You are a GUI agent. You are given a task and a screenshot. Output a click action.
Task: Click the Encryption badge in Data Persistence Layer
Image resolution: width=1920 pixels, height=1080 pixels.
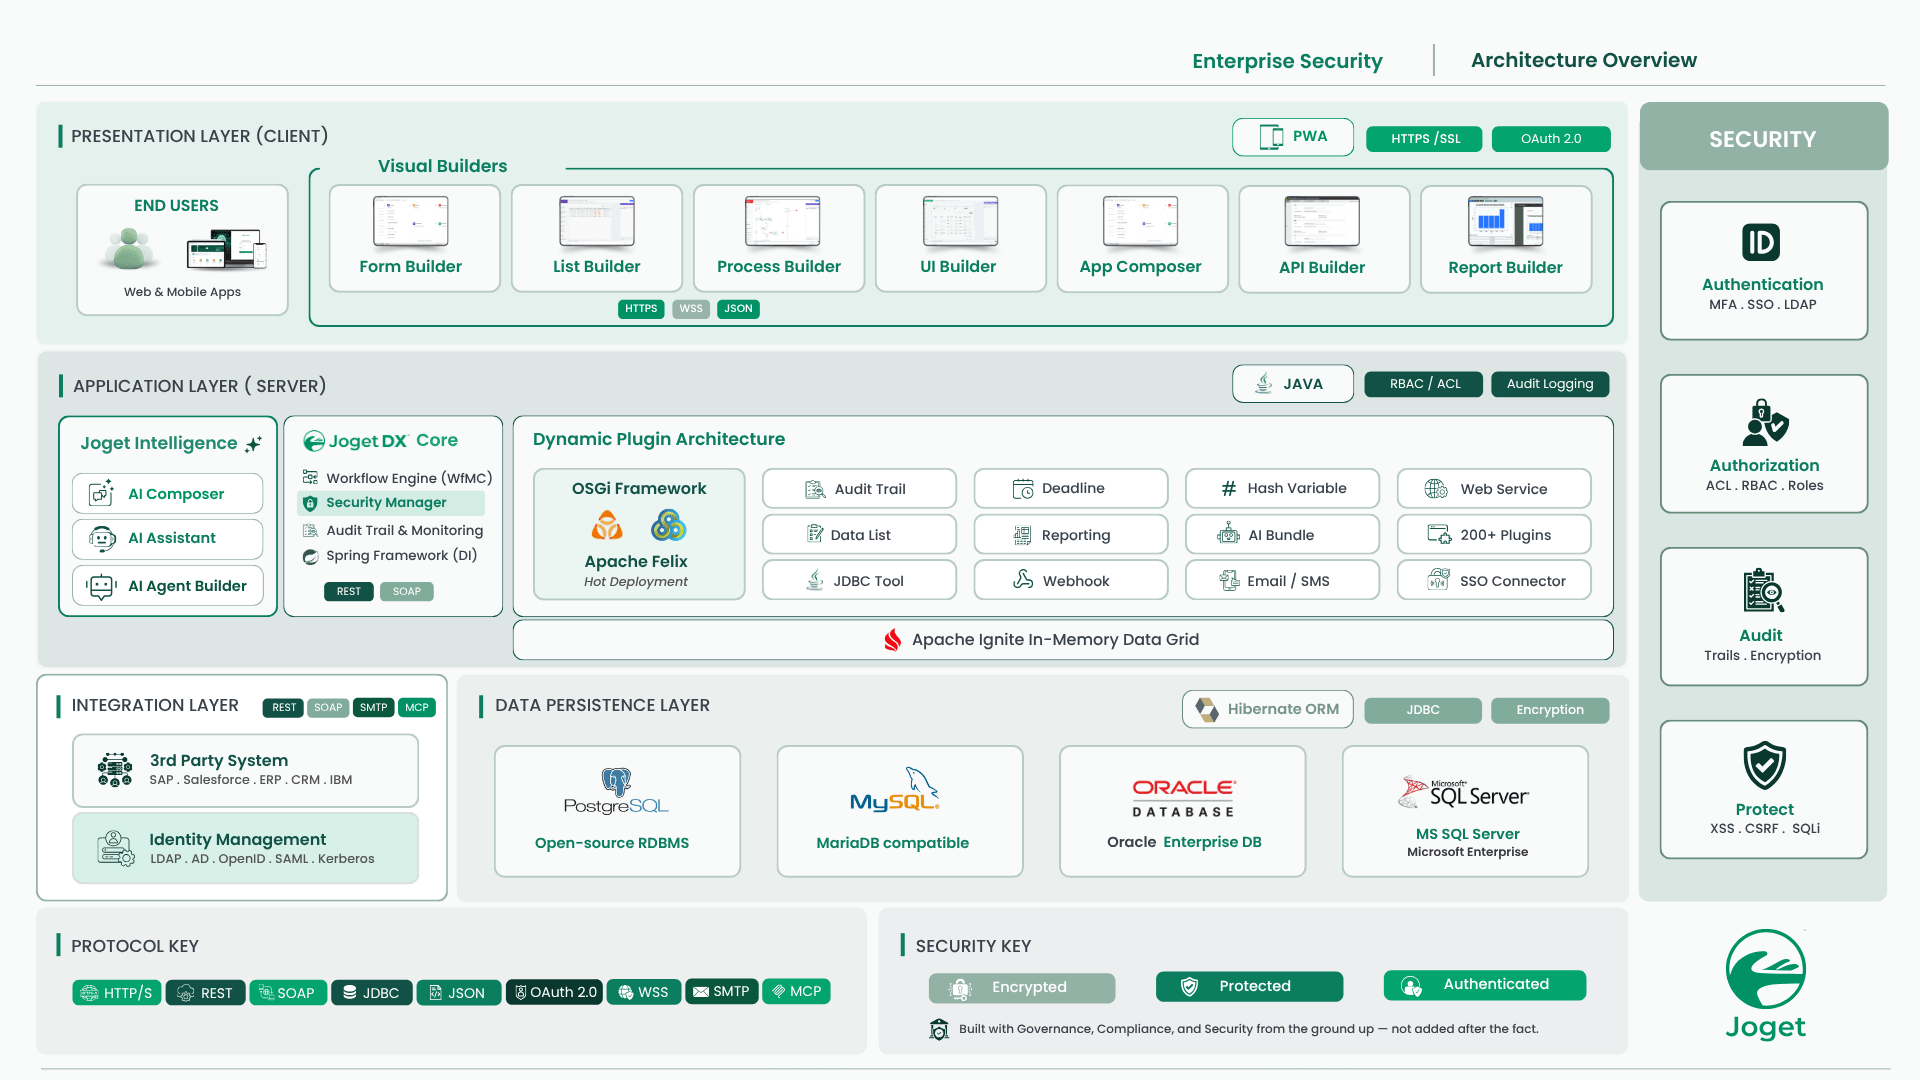click(x=1550, y=710)
